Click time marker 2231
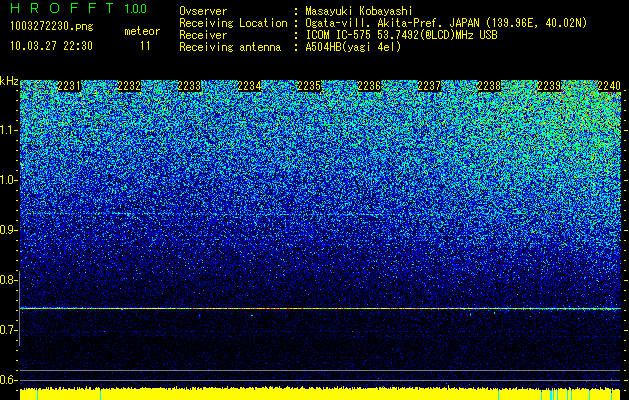The image size is (629, 400). pos(69,86)
